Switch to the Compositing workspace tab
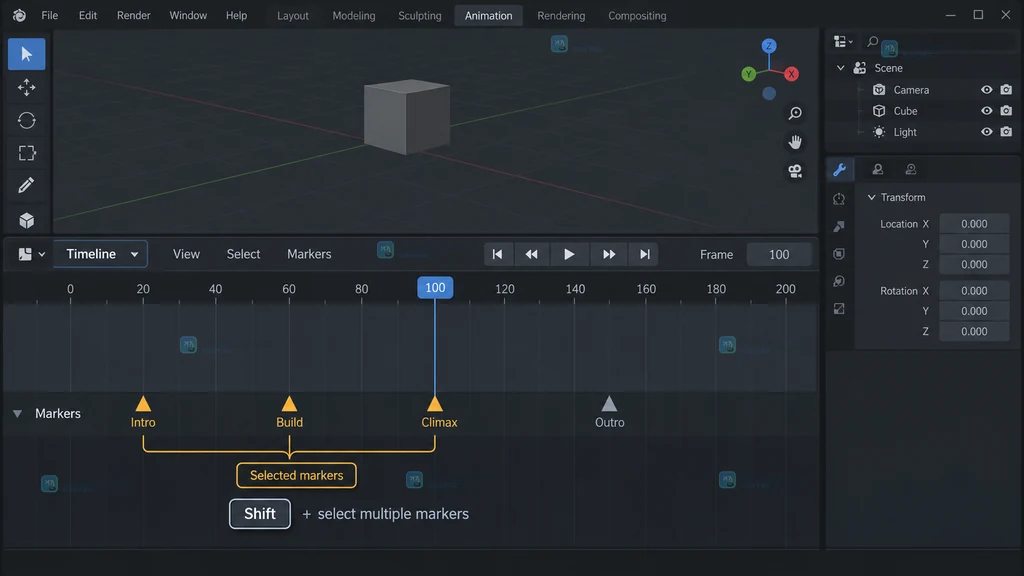1024x576 pixels. coord(637,16)
